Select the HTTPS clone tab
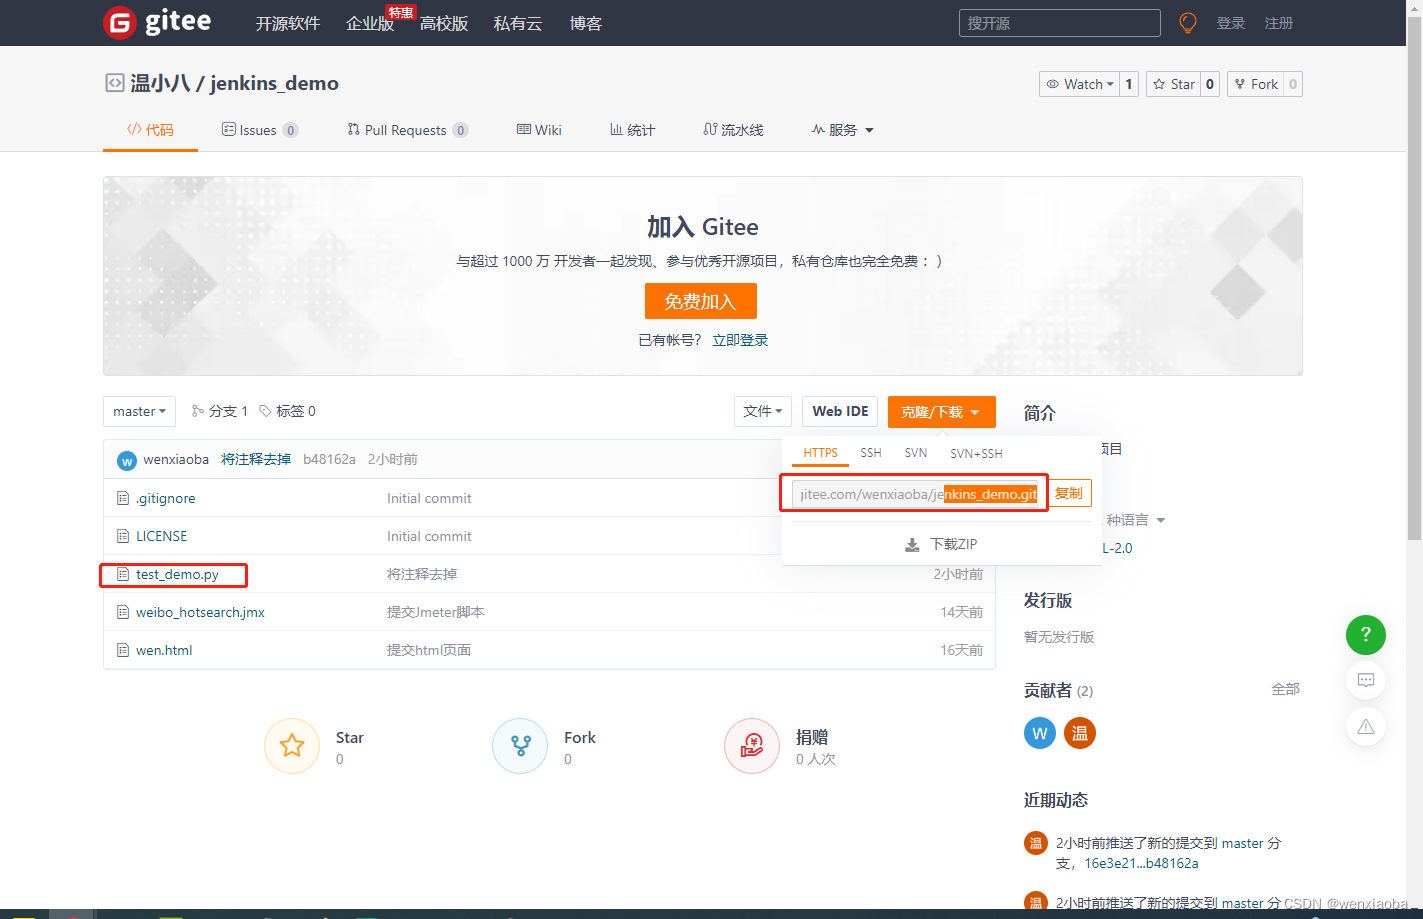Screen dimensions: 1423x919 821,453
